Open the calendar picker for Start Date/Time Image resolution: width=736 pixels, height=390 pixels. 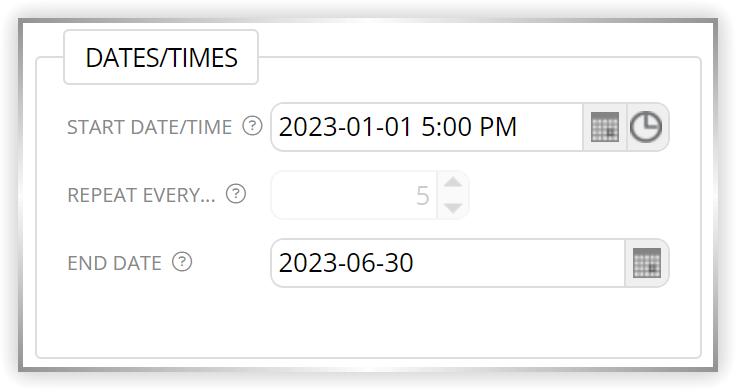[x=605, y=127]
